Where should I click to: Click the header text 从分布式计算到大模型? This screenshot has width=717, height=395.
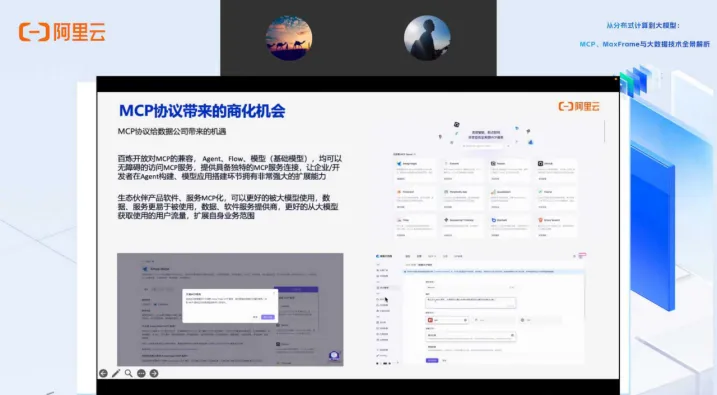click(643, 26)
